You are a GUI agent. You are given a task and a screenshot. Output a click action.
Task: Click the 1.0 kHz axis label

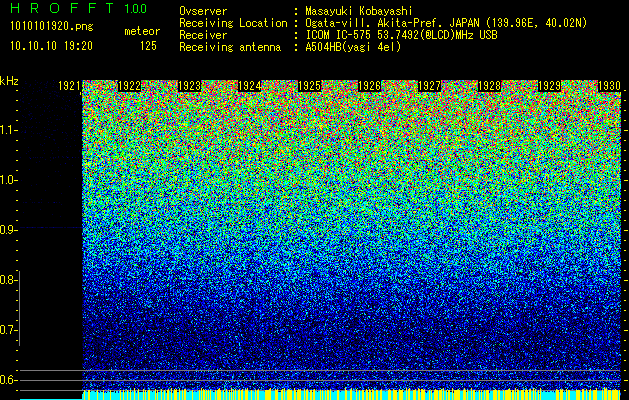[x=7, y=180]
